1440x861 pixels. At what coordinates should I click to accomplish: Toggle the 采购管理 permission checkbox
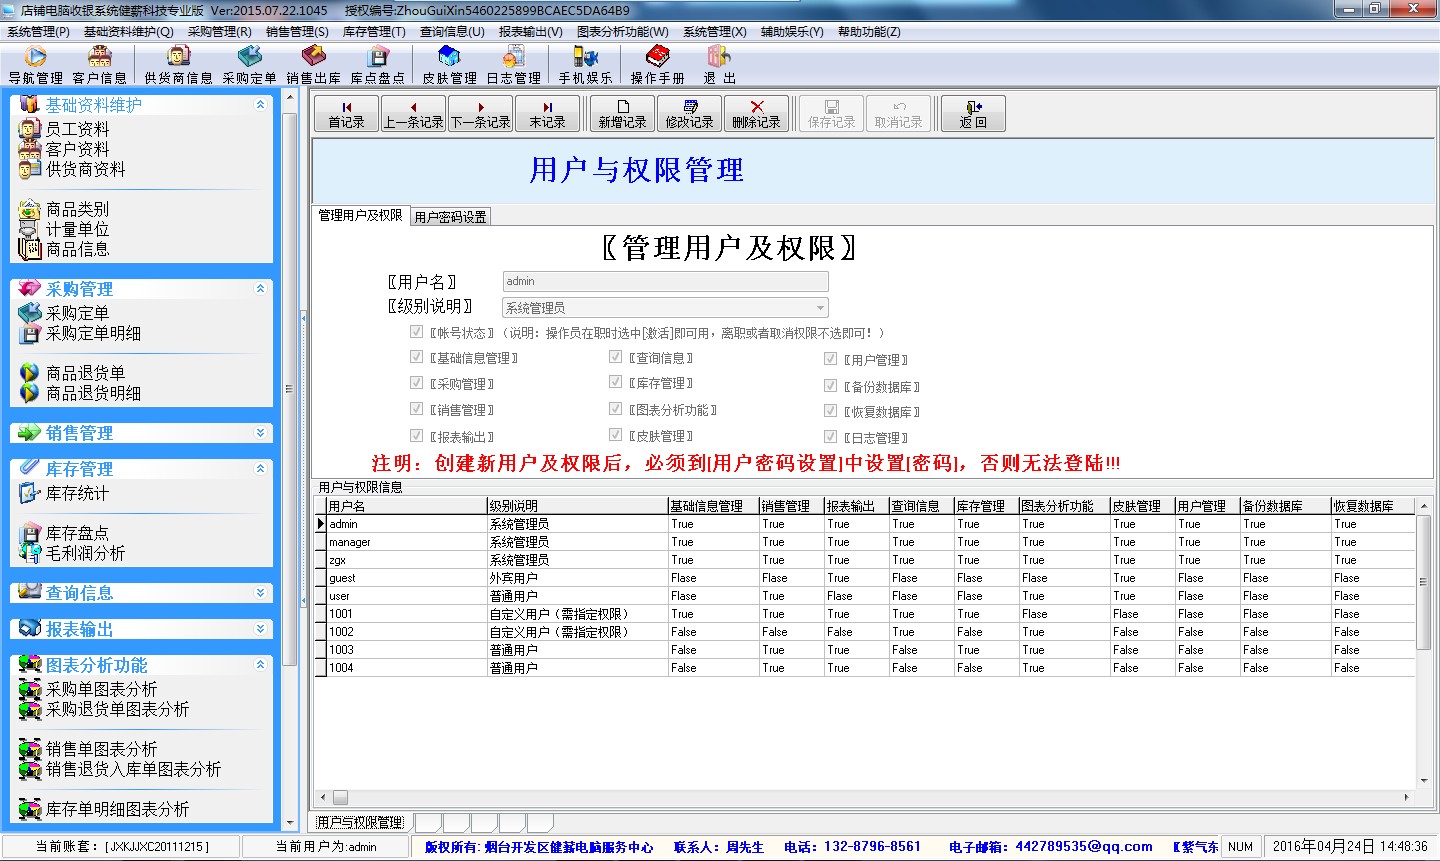417,383
